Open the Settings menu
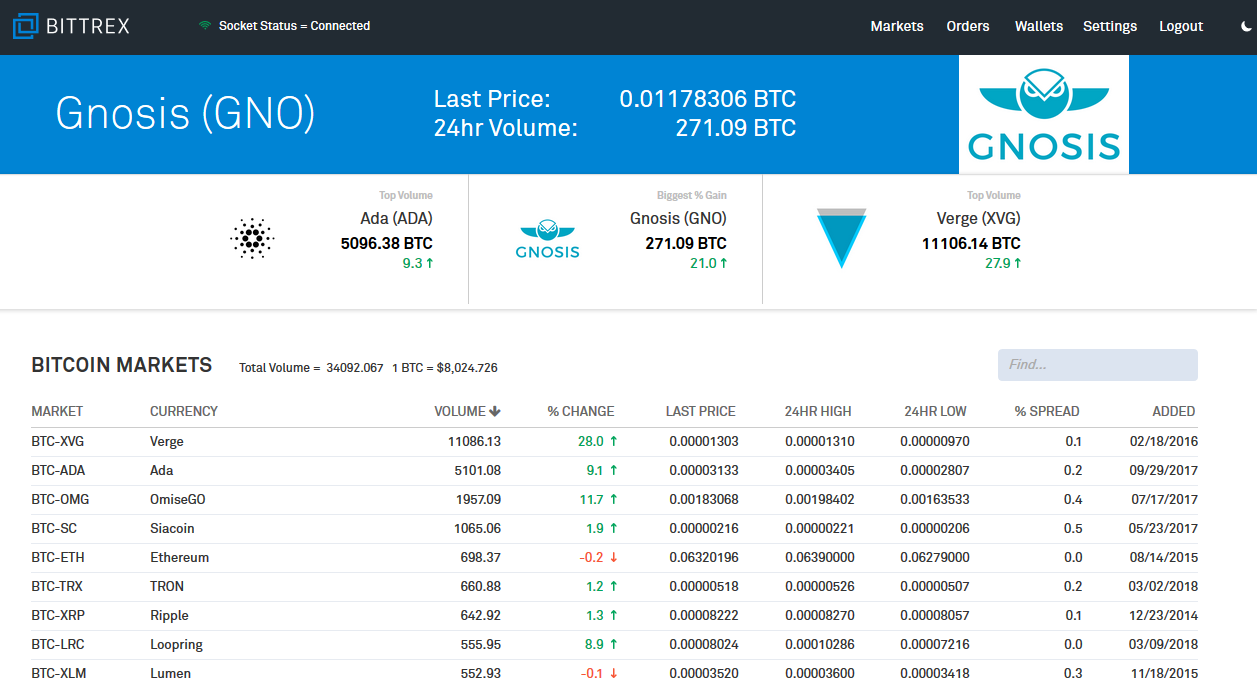This screenshot has height=688, width=1257. pyautogui.click(x=1110, y=26)
